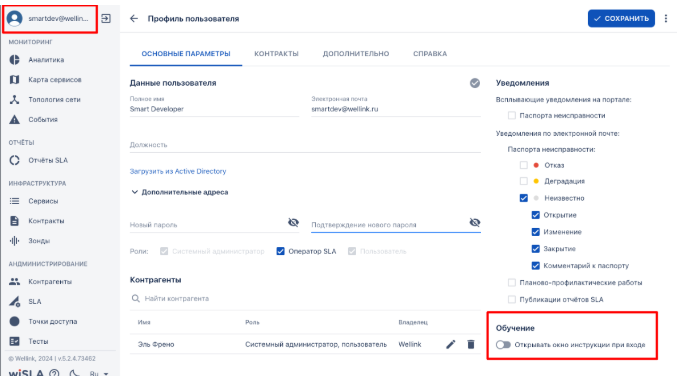Uncheck the Закрытие checkbox
The width and height of the screenshot is (677, 376).
coord(535,249)
